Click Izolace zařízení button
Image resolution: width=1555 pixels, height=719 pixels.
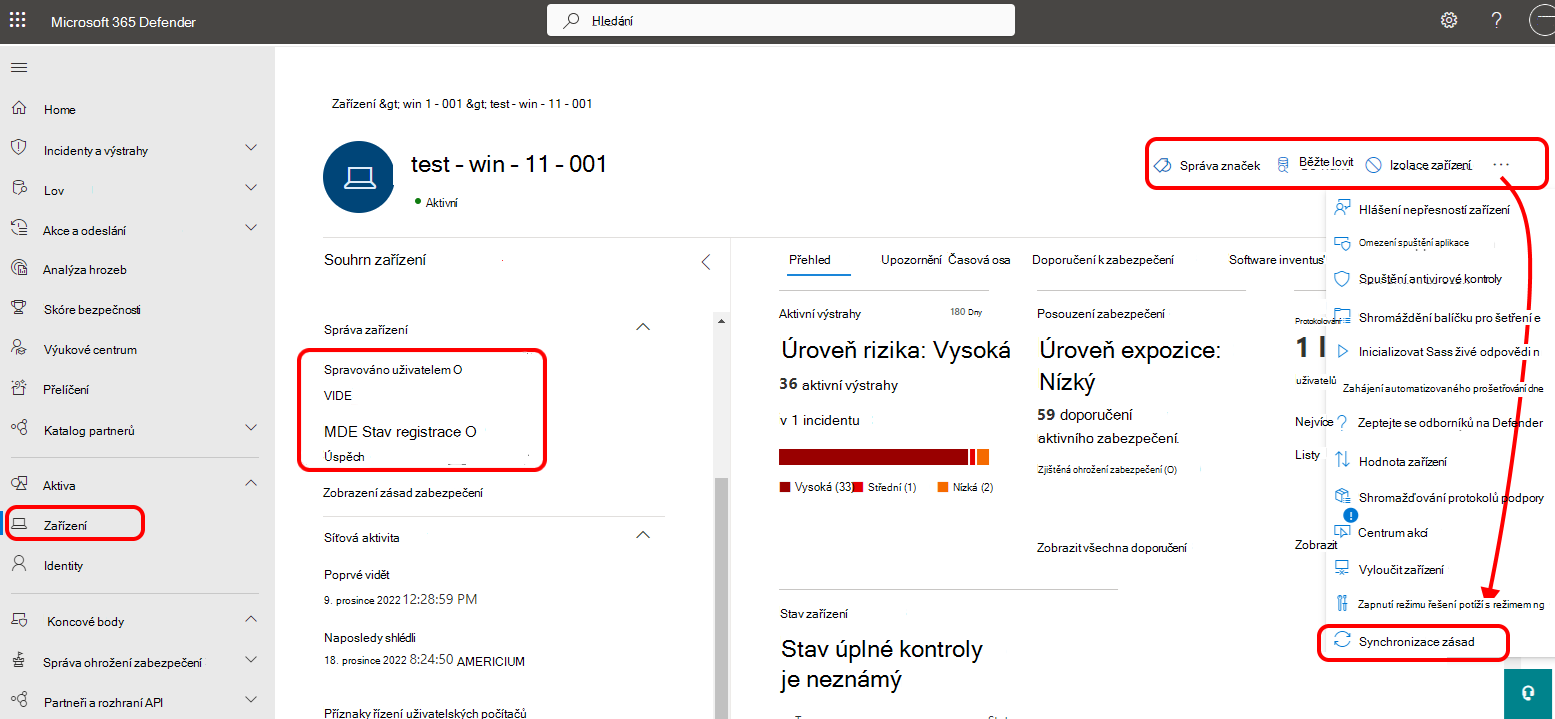point(1418,165)
